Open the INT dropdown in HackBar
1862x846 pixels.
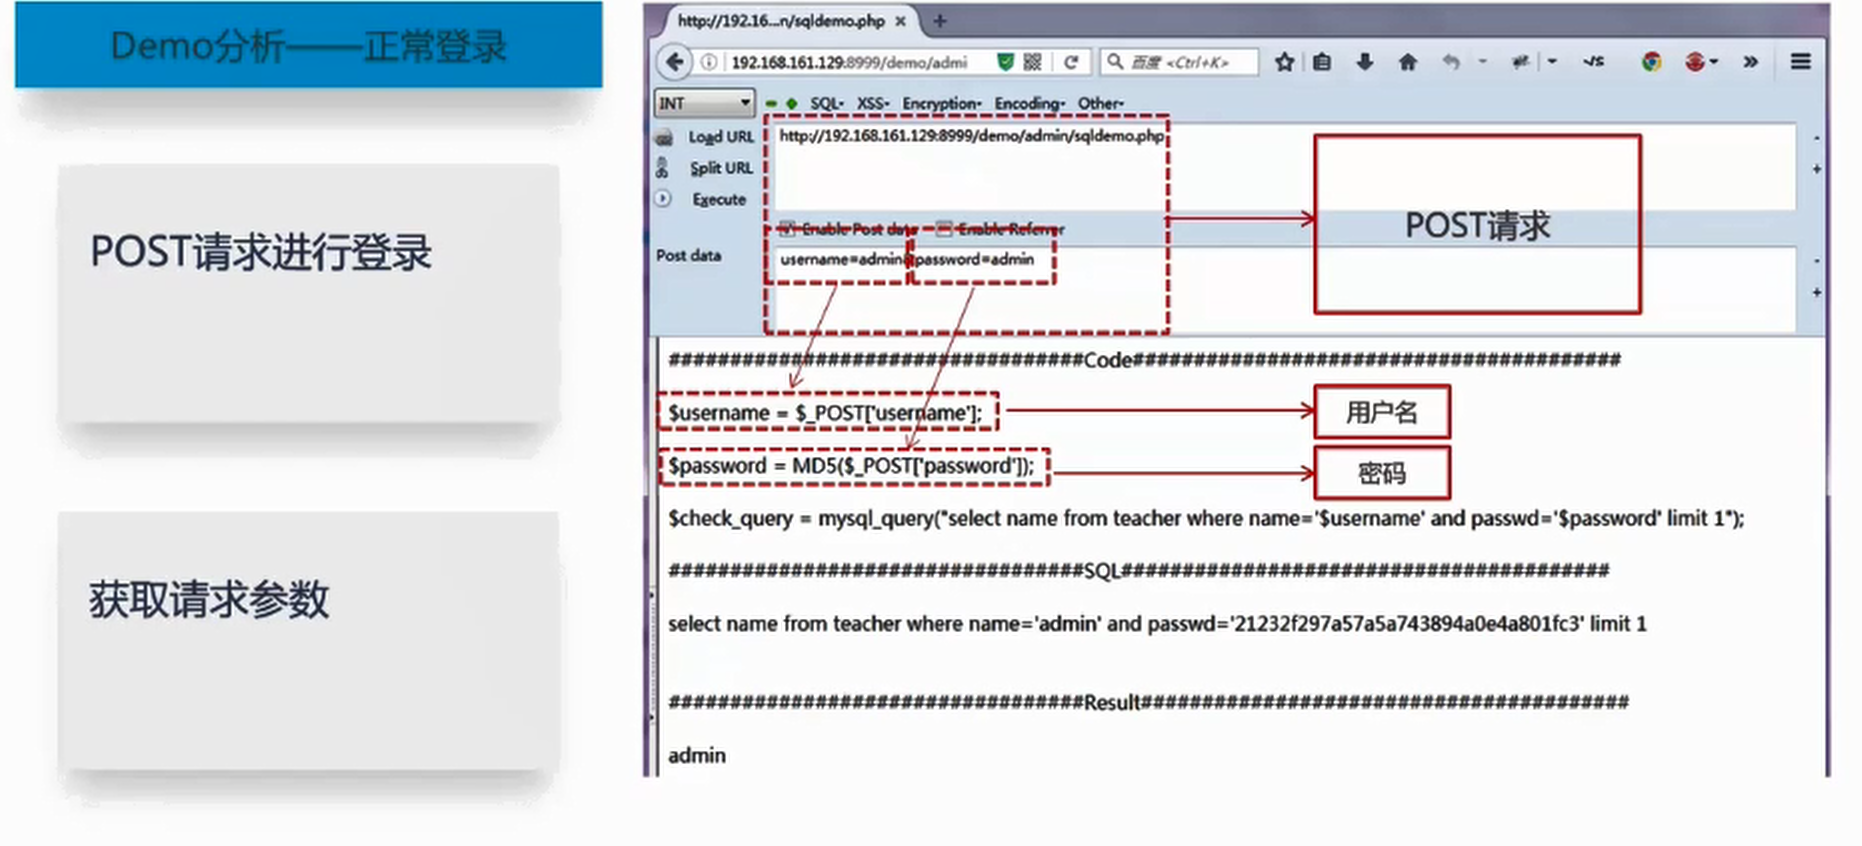(x=704, y=103)
